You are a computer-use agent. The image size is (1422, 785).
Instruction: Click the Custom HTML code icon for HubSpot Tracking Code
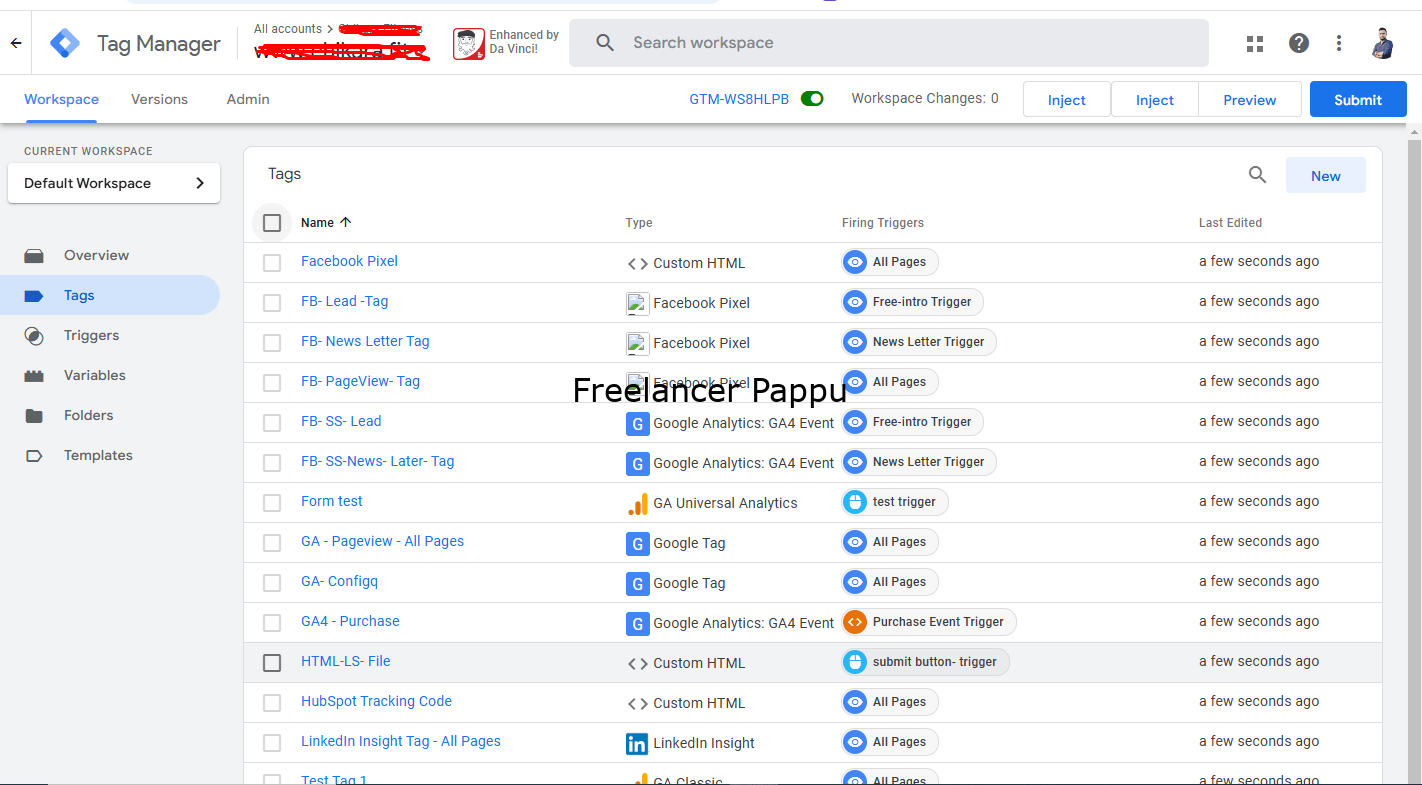(637, 703)
